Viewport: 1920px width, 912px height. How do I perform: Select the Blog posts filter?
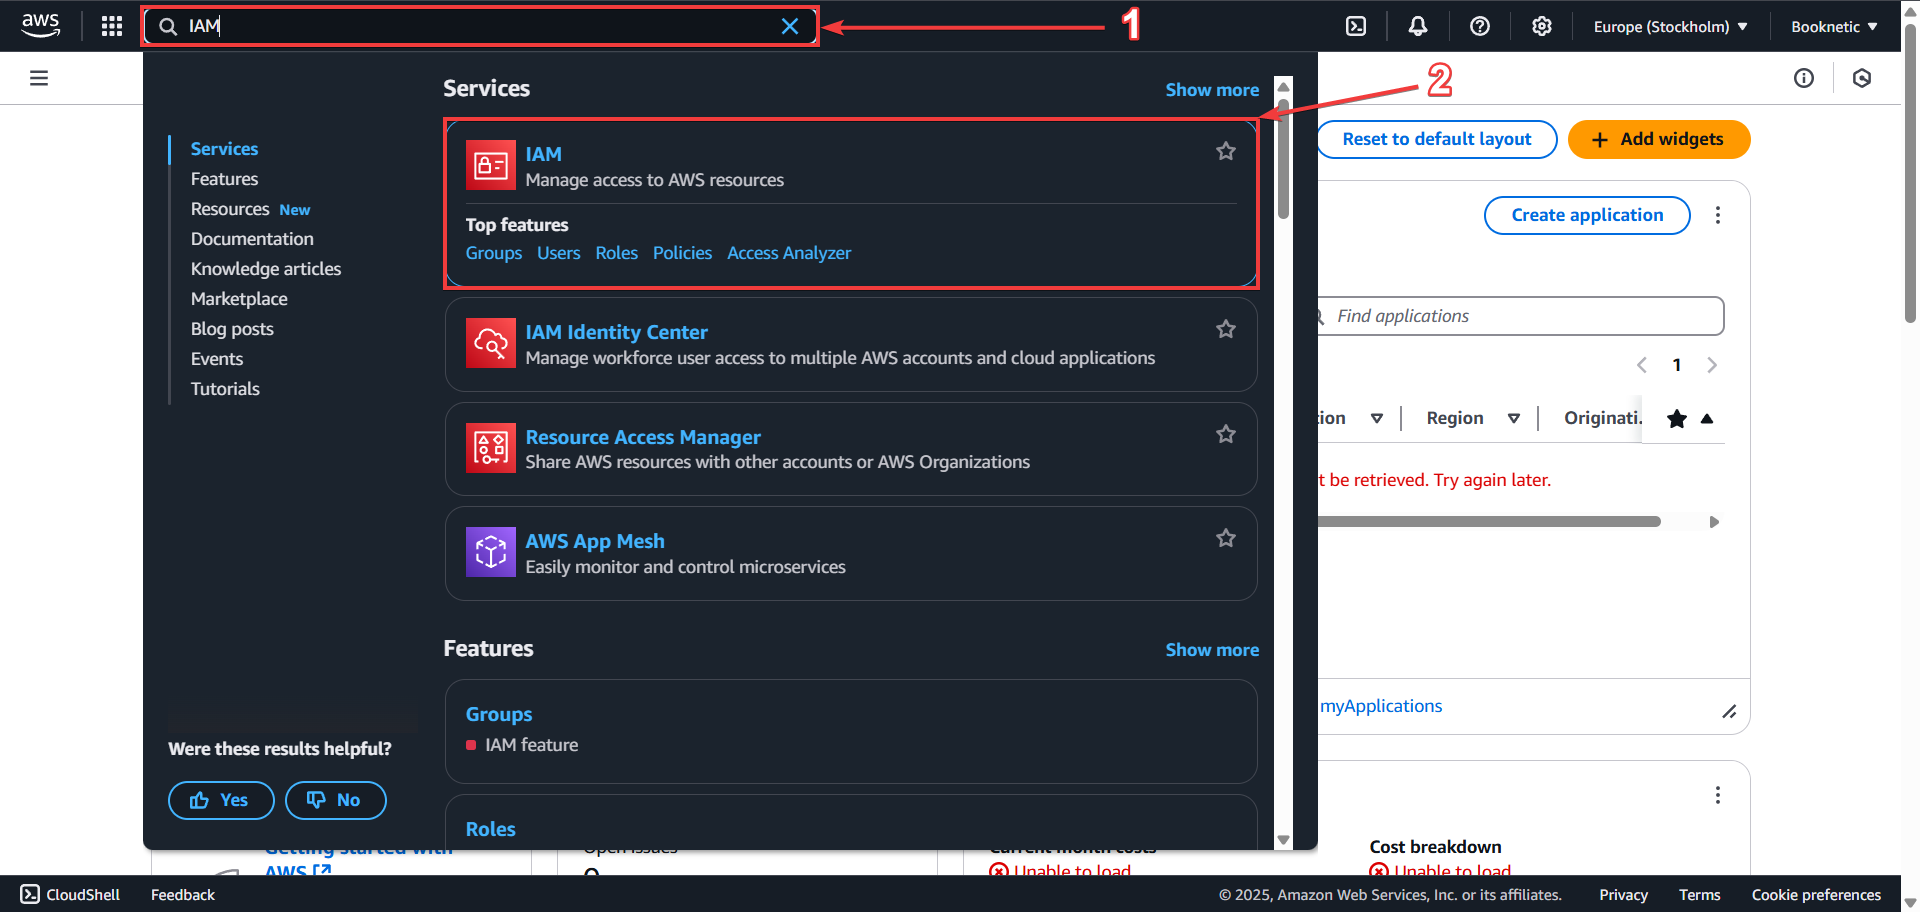232,329
